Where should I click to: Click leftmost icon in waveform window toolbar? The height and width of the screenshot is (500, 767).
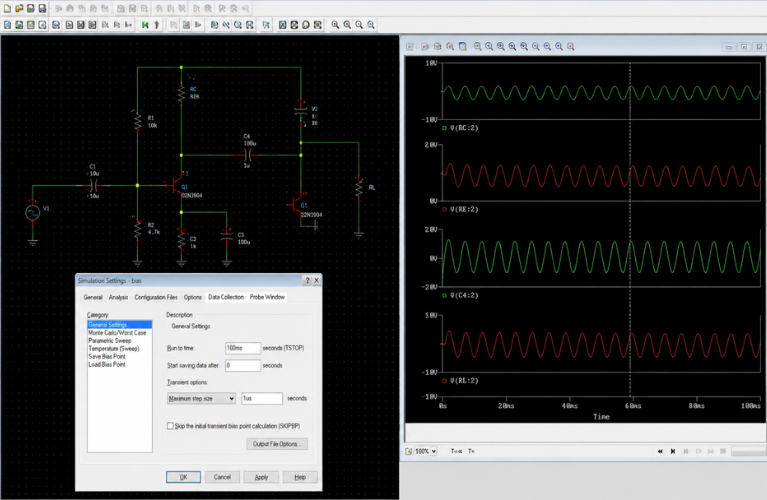410,46
